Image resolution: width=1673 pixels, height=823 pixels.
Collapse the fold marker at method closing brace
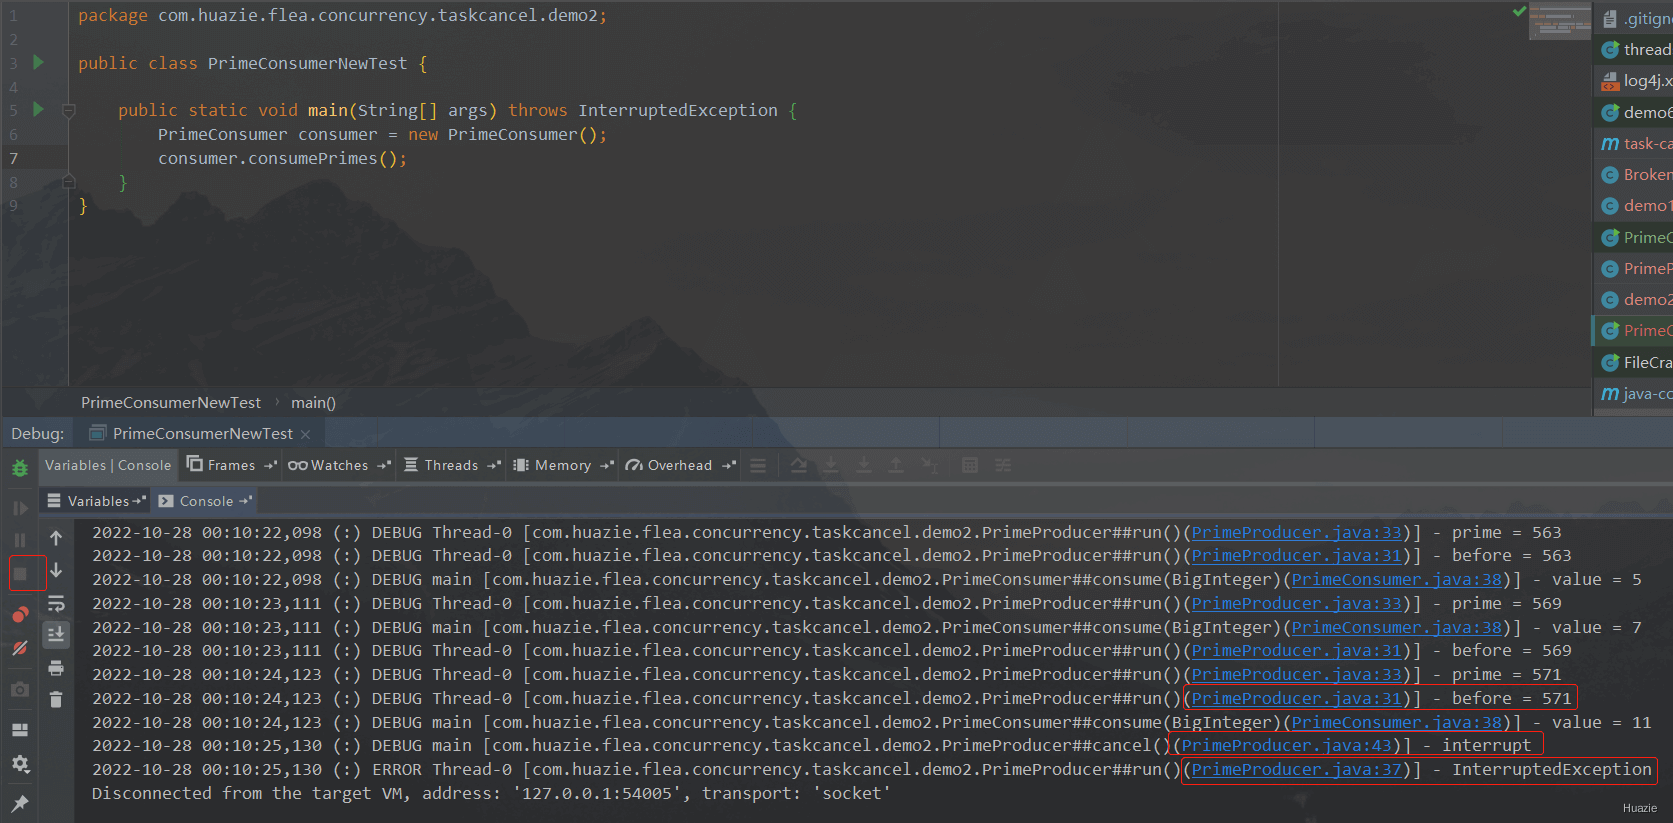[x=69, y=182]
